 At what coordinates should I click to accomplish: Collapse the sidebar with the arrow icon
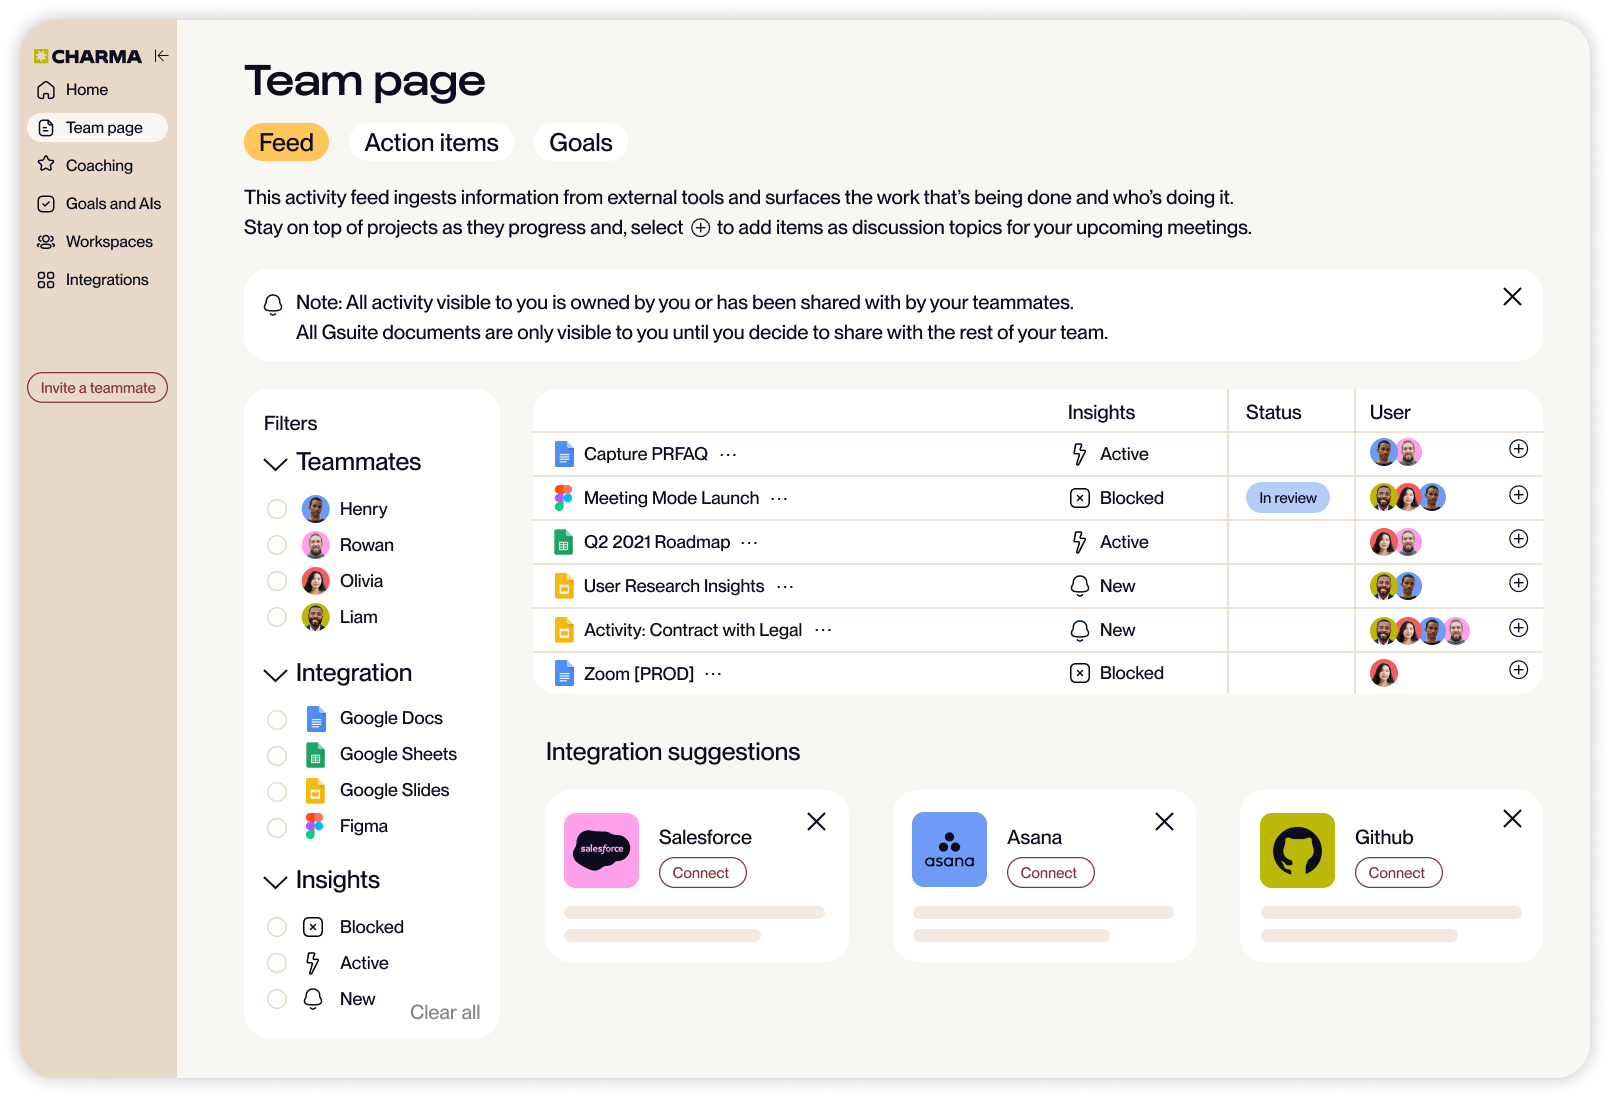pos(161,56)
